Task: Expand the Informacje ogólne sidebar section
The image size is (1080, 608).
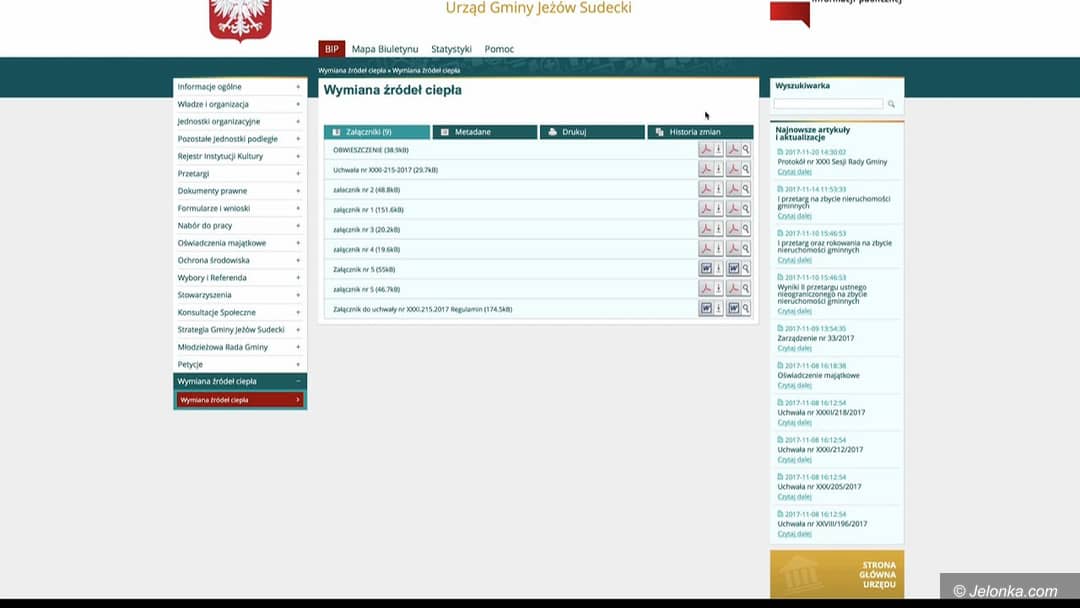Action: pos(298,87)
